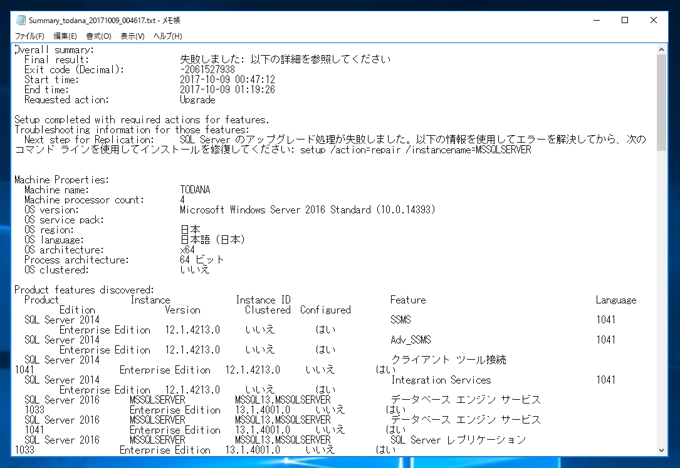Click the x64 architecture value
Screen dimensions: 680x468
(x=187, y=250)
